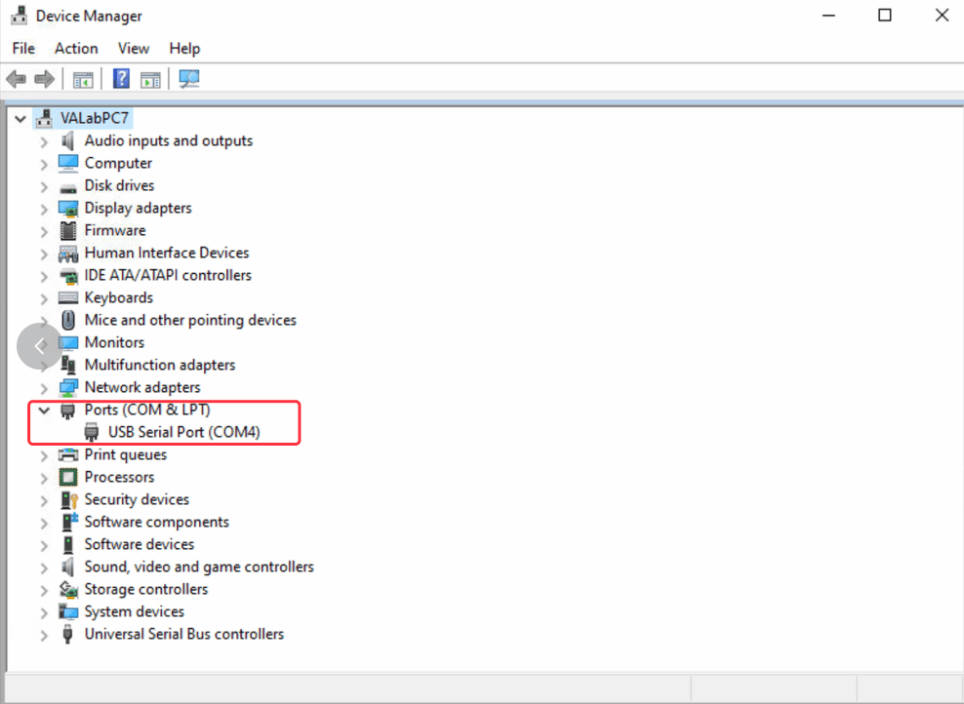Click Scan for hardware changes icon

(x=189, y=79)
